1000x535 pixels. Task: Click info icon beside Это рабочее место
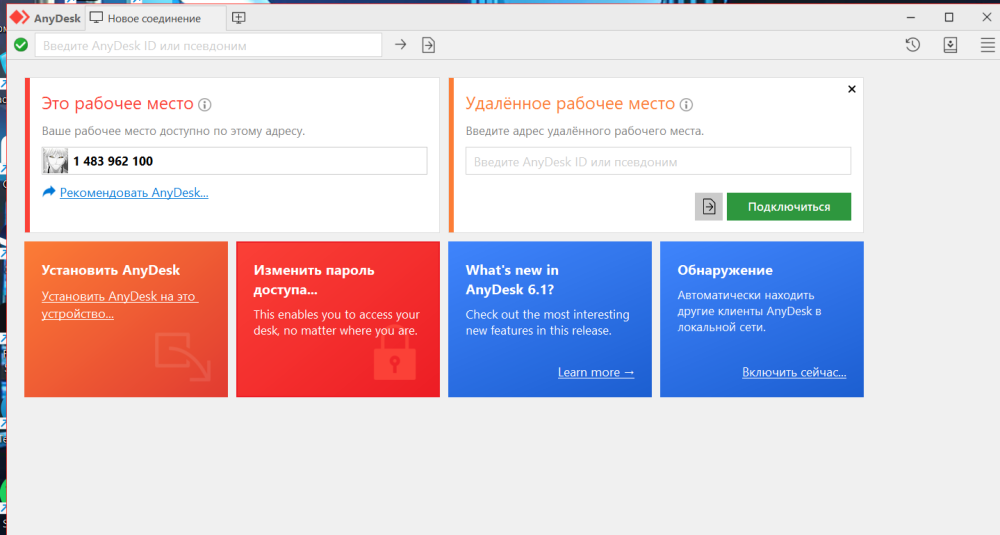tap(205, 105)
